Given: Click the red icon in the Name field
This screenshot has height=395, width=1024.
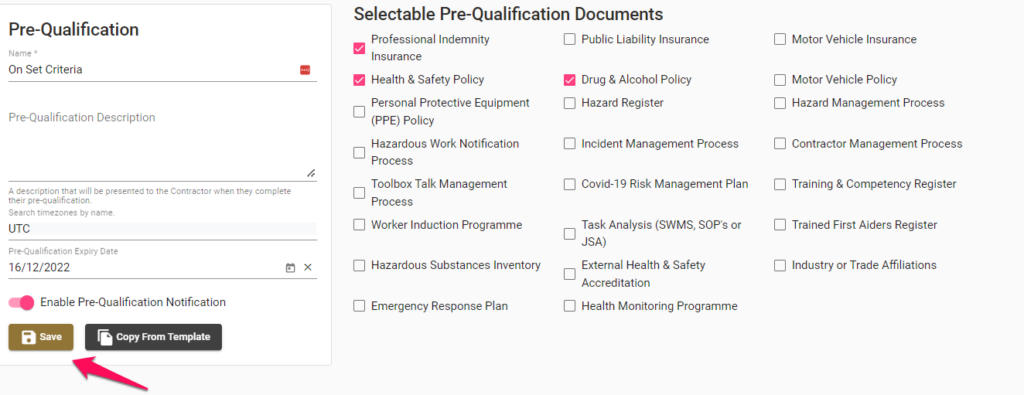Looking at the screenshot, I should pyautogui.click(x=305, y=70).
